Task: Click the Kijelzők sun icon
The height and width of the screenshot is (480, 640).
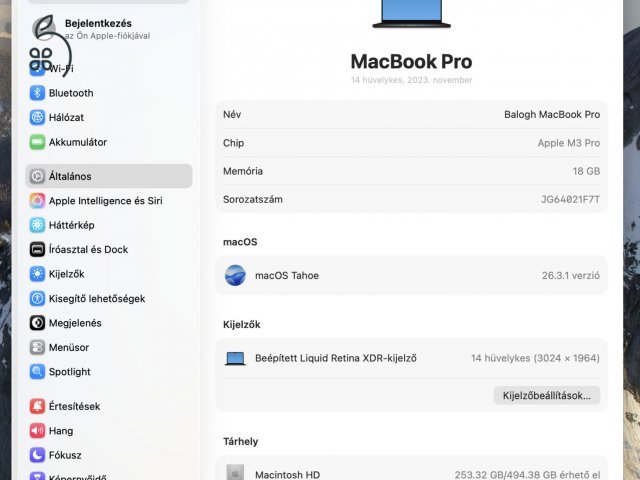Action: [x=37, y=274]
